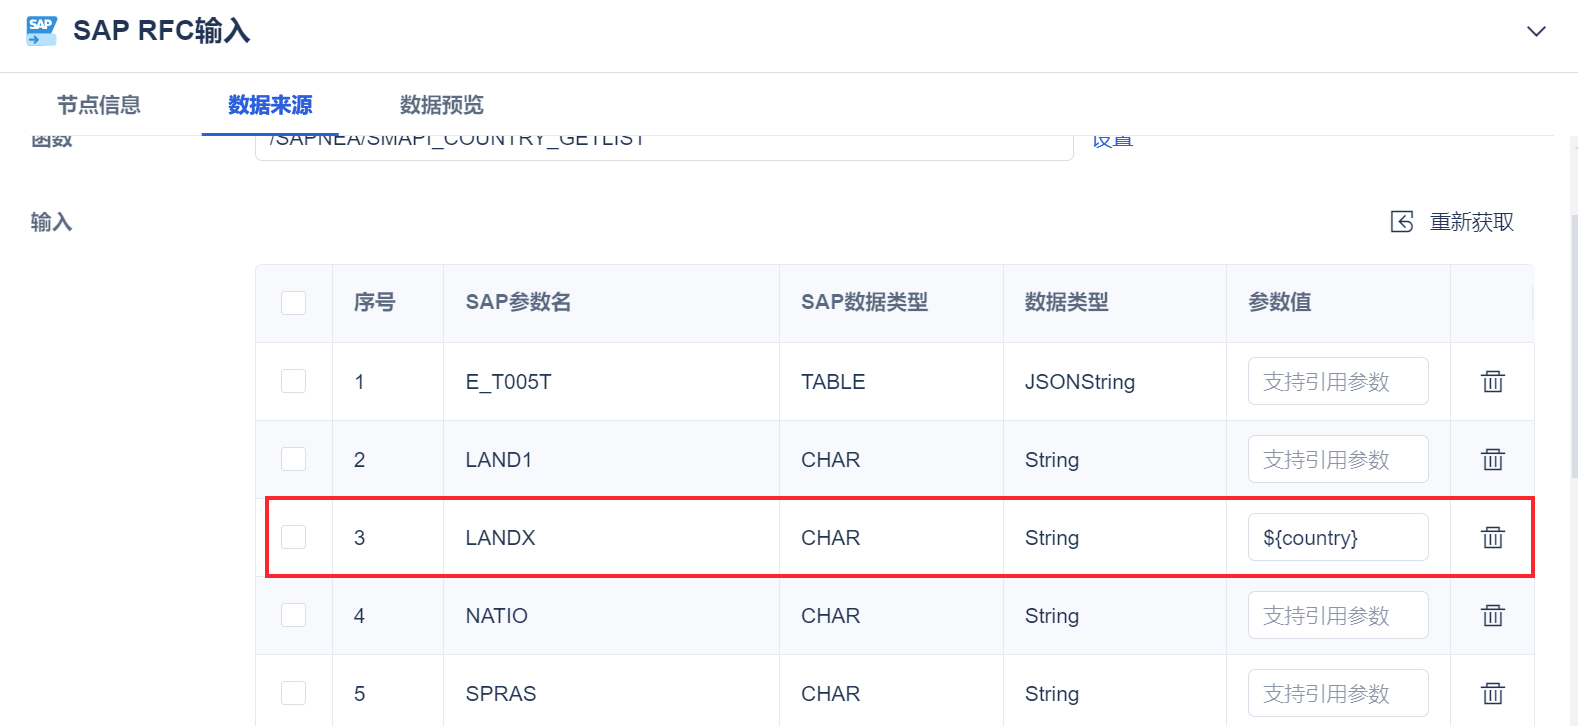Click the SAP RFC logo icon

pyautogui.click(x=41, y=31)
